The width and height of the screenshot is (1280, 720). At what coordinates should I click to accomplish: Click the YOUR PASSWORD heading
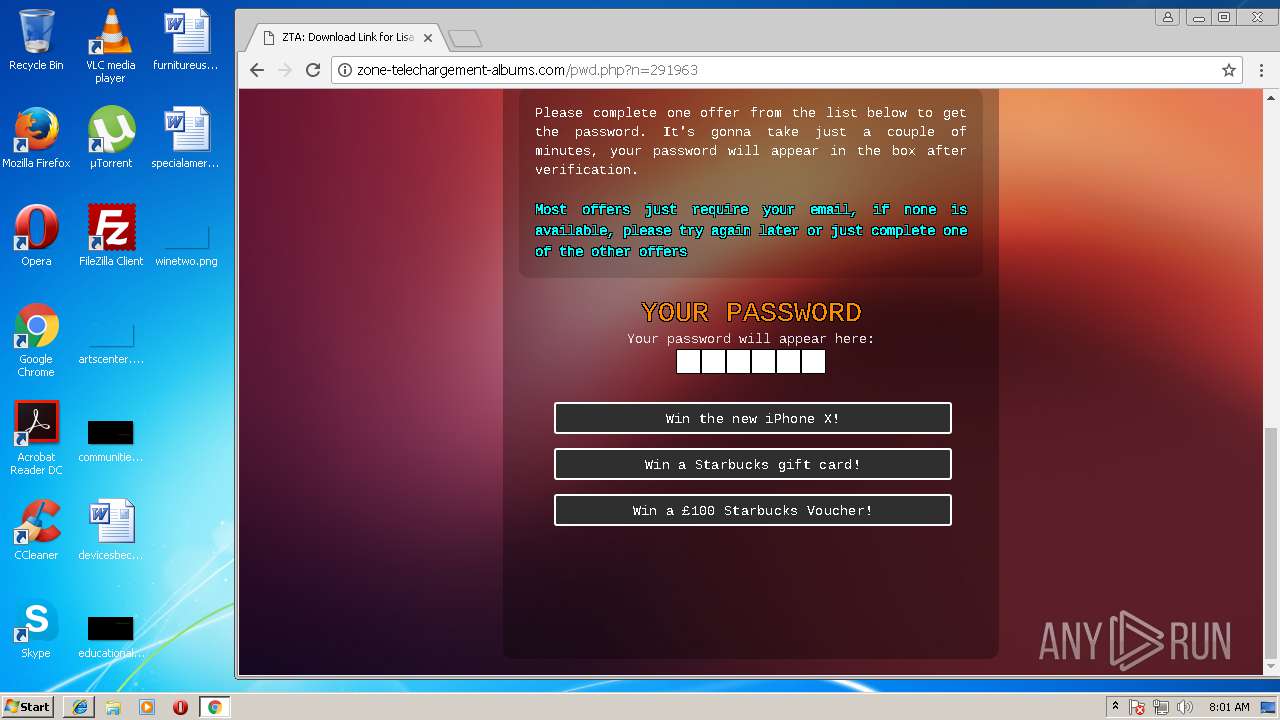click(751, 312)
